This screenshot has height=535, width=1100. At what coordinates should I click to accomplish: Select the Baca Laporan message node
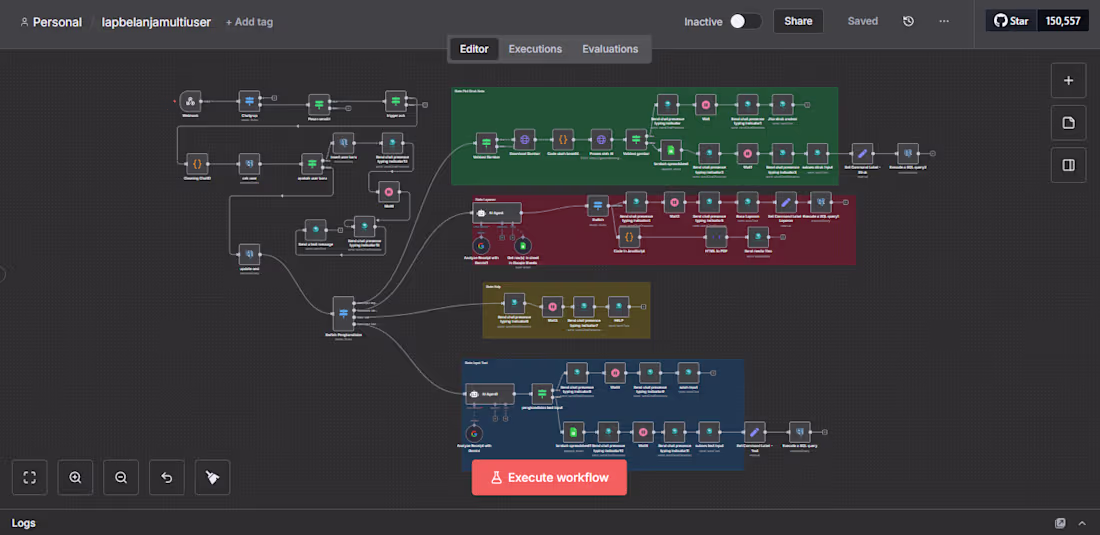pyautogui.click(x=748, y=203)
